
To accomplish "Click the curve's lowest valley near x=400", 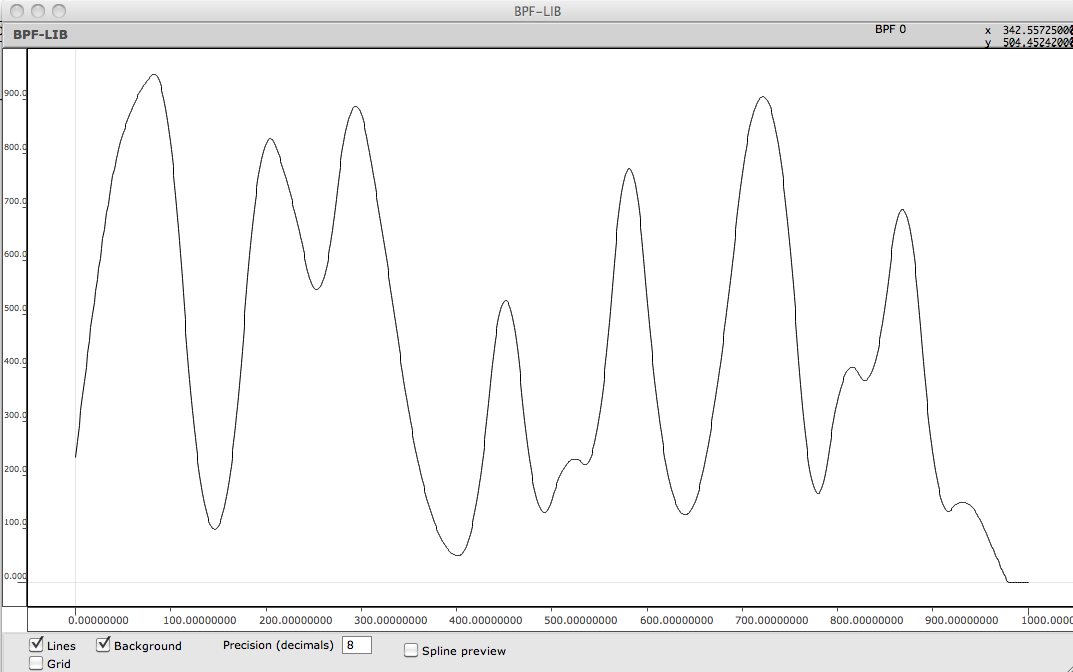I will pos(457,554).
